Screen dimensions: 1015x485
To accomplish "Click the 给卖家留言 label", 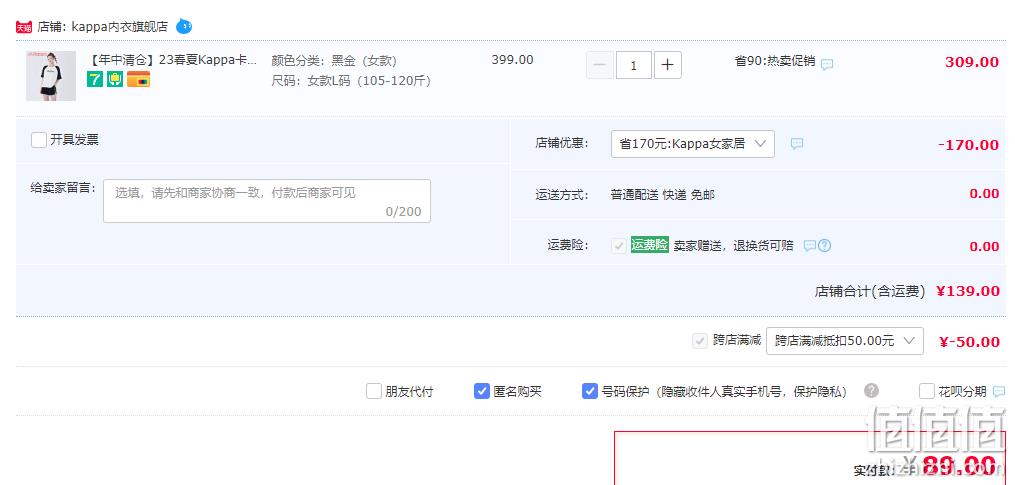I will click(x=63, y=188).
